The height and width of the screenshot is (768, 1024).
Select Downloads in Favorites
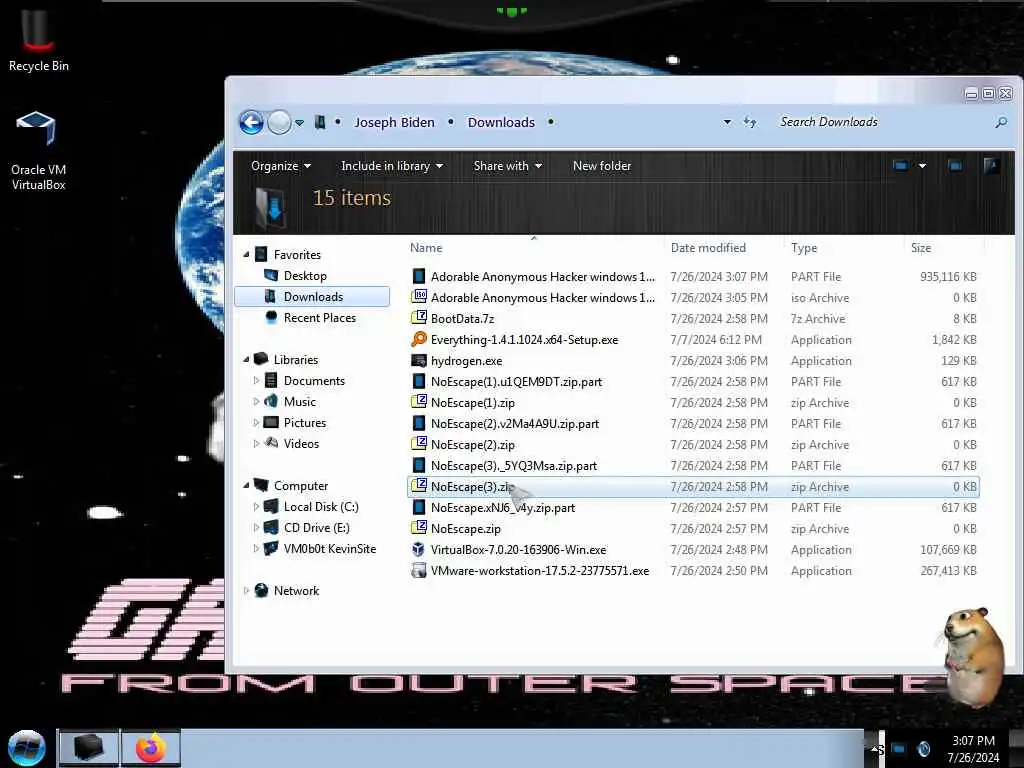pyautogui.click(x=313, y=296)
